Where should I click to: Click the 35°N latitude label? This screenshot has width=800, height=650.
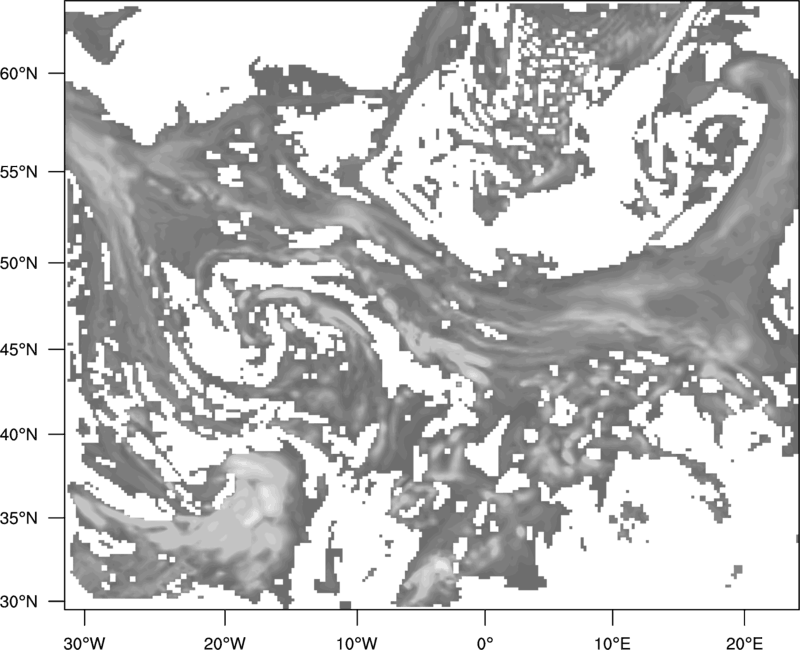coord(19,518)
